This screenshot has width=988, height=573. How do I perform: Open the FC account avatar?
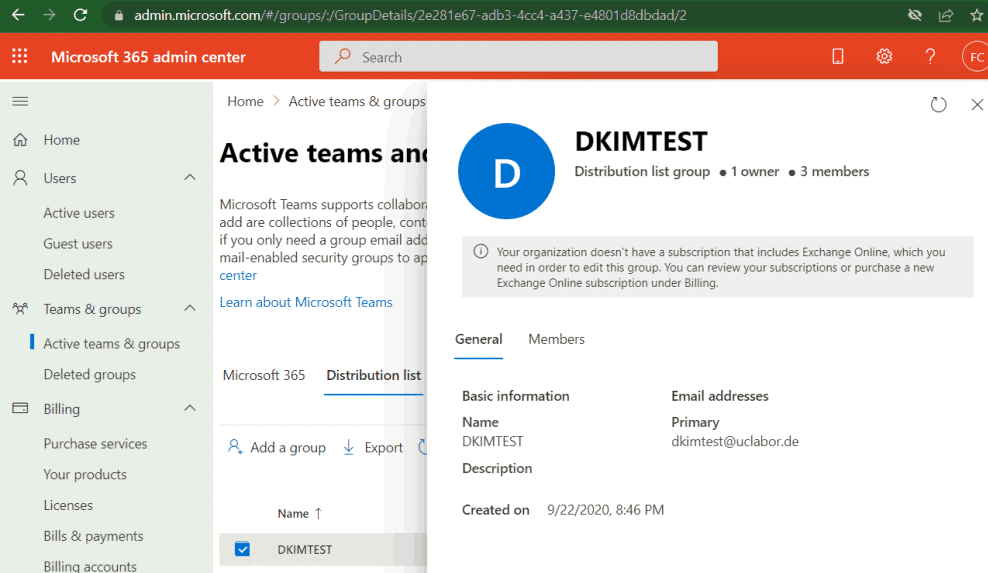975,57
